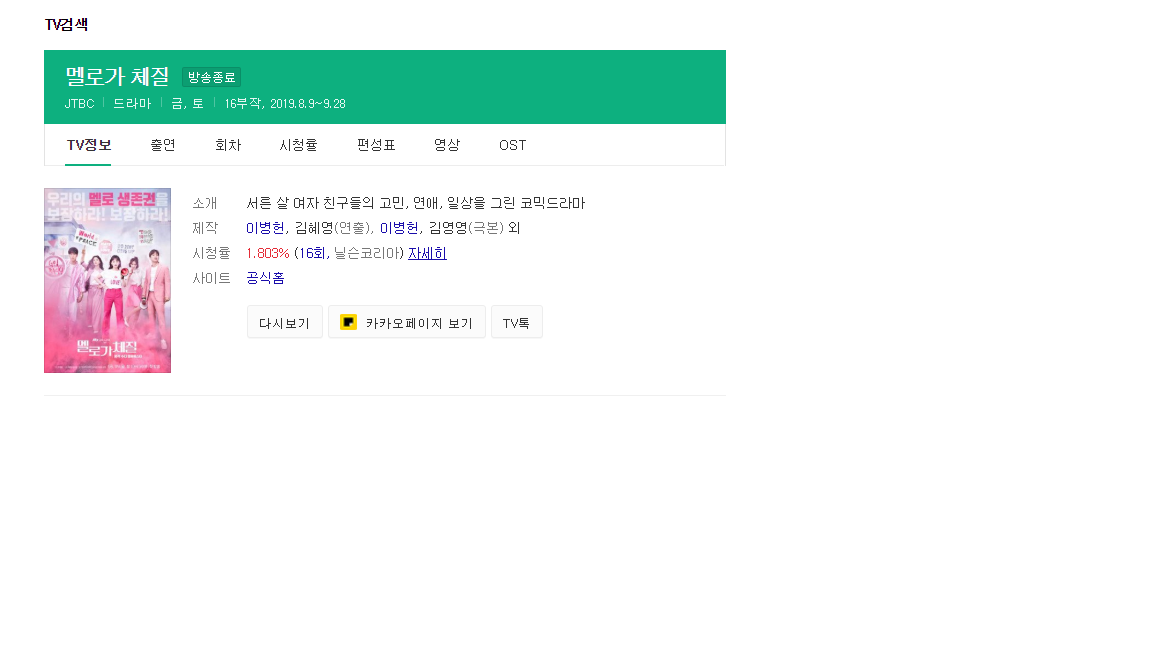Image resolution: width=1152 pixels, height=648 pixels.
Task: Click the second 이병헌 writer link
Action: [399, 228]
